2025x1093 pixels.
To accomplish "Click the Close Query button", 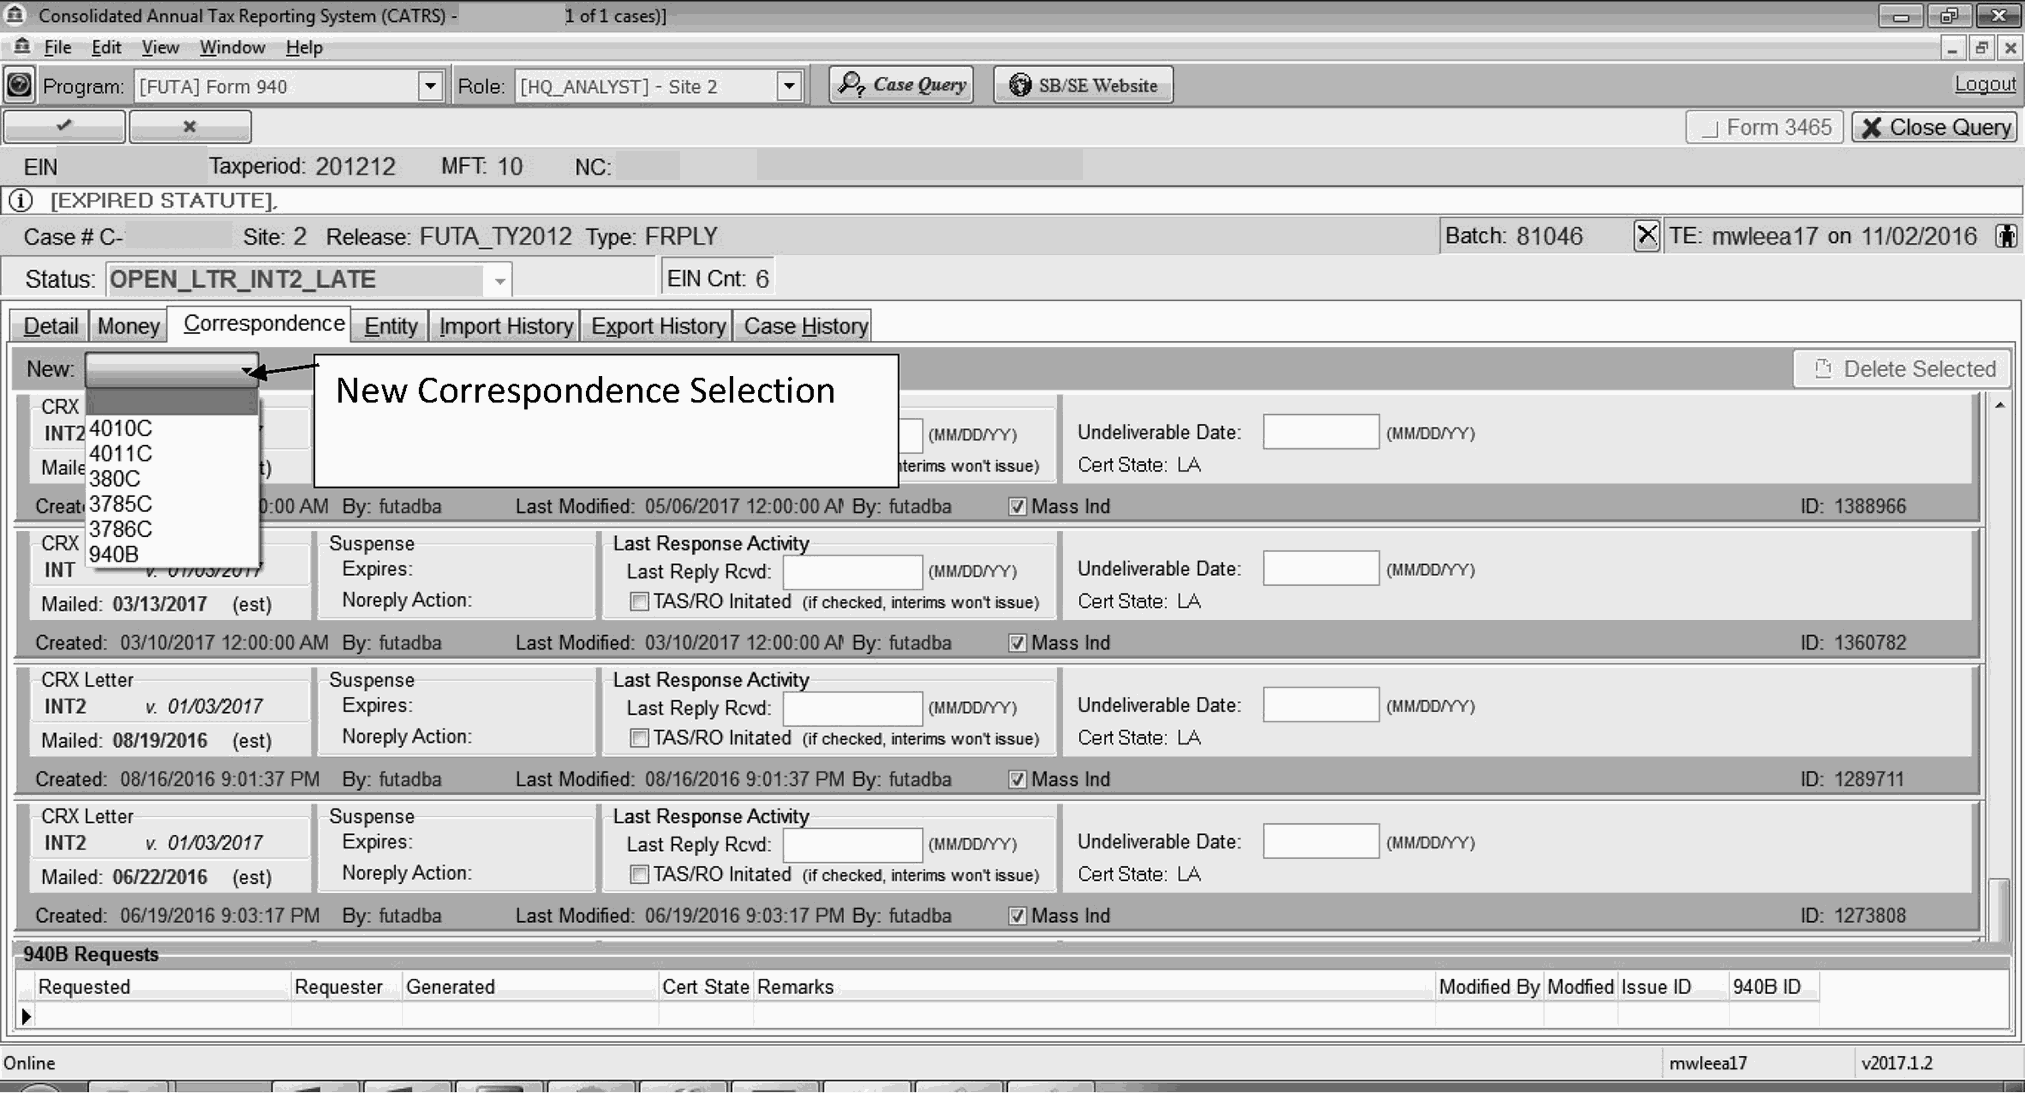I will [1934, 127].
